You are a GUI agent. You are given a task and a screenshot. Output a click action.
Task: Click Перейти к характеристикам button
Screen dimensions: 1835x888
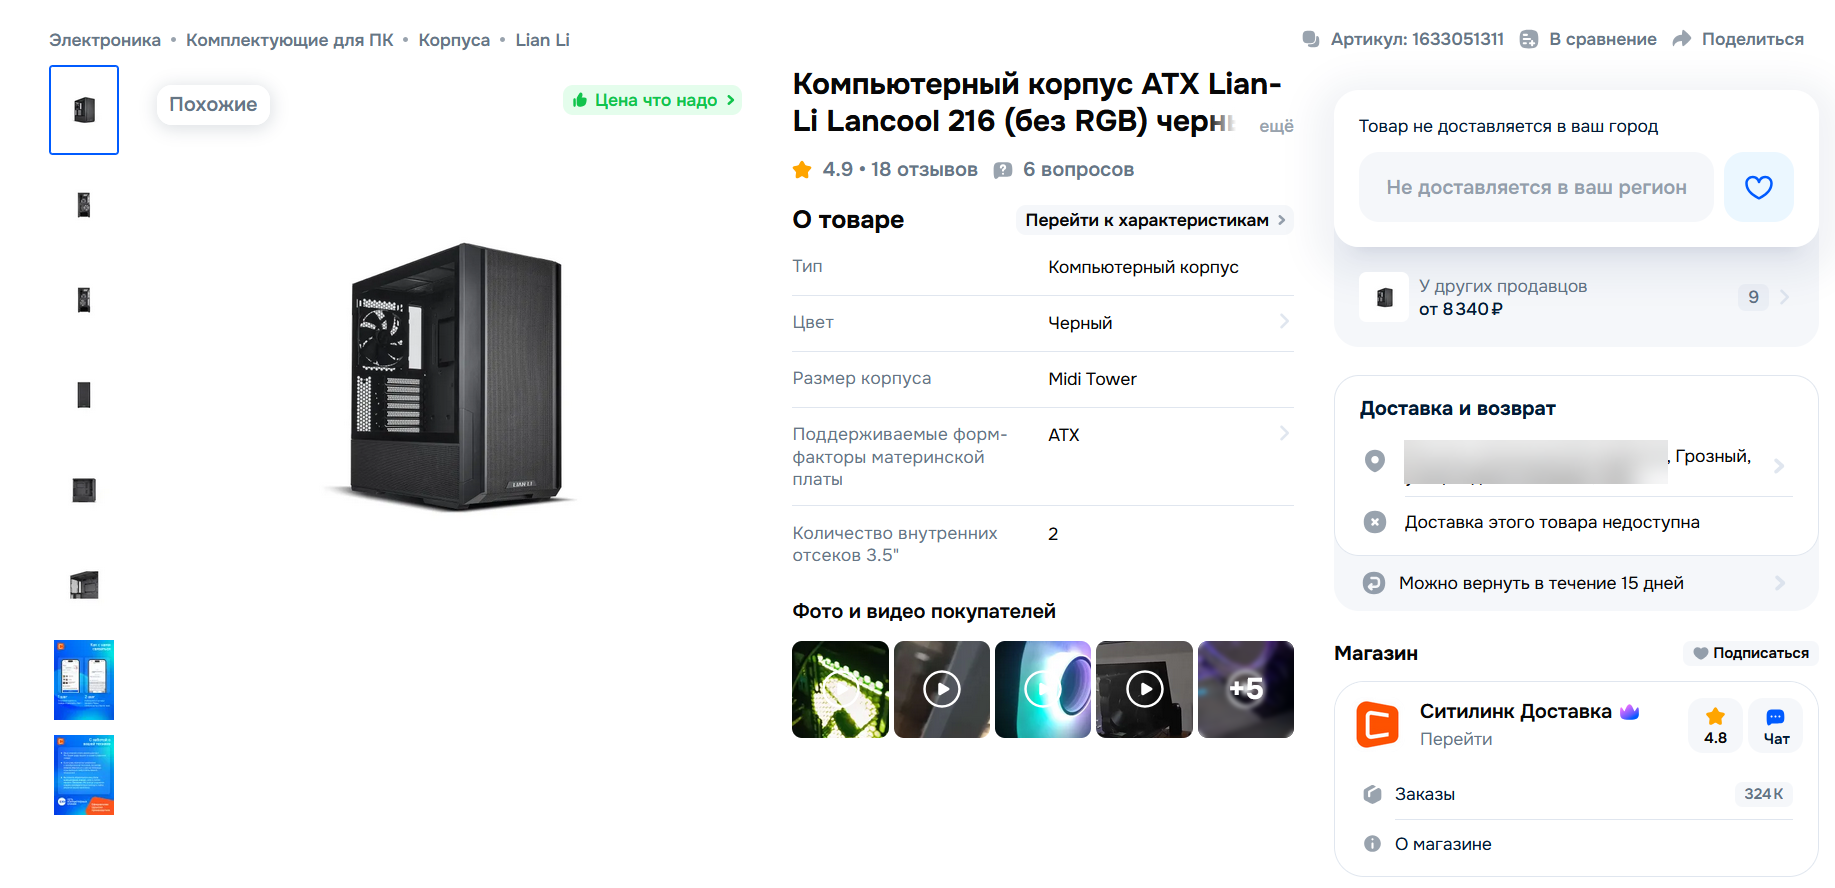[1154, 220]
